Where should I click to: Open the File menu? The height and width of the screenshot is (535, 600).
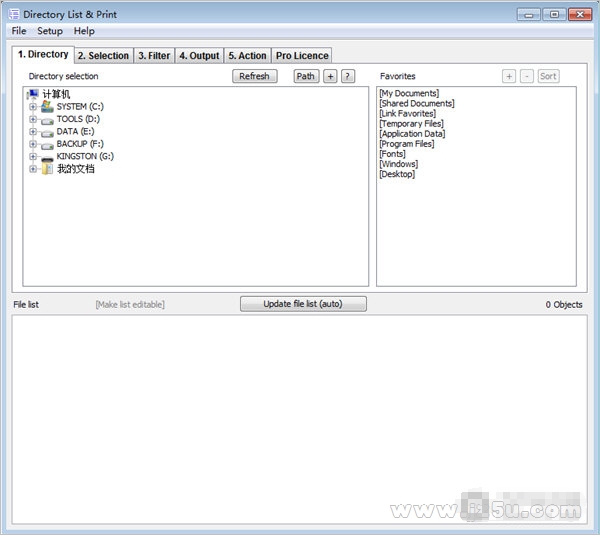[19, 31]
